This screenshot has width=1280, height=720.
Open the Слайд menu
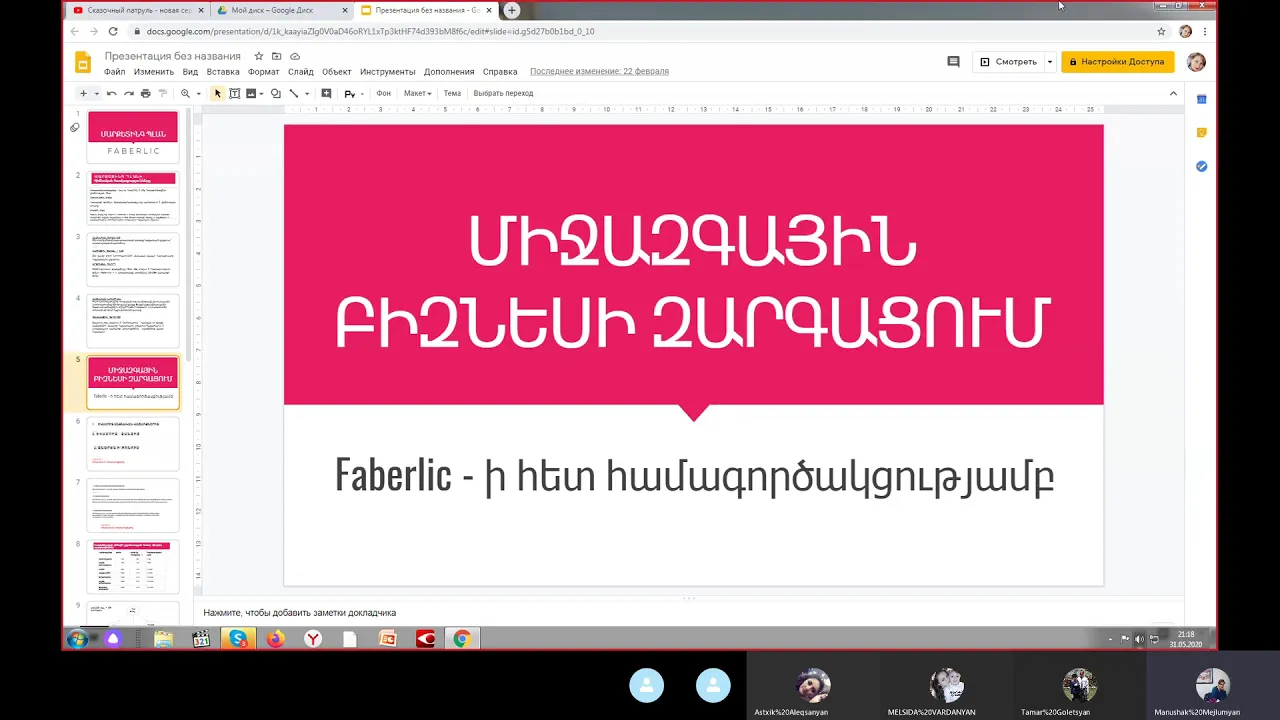point(301,72)
